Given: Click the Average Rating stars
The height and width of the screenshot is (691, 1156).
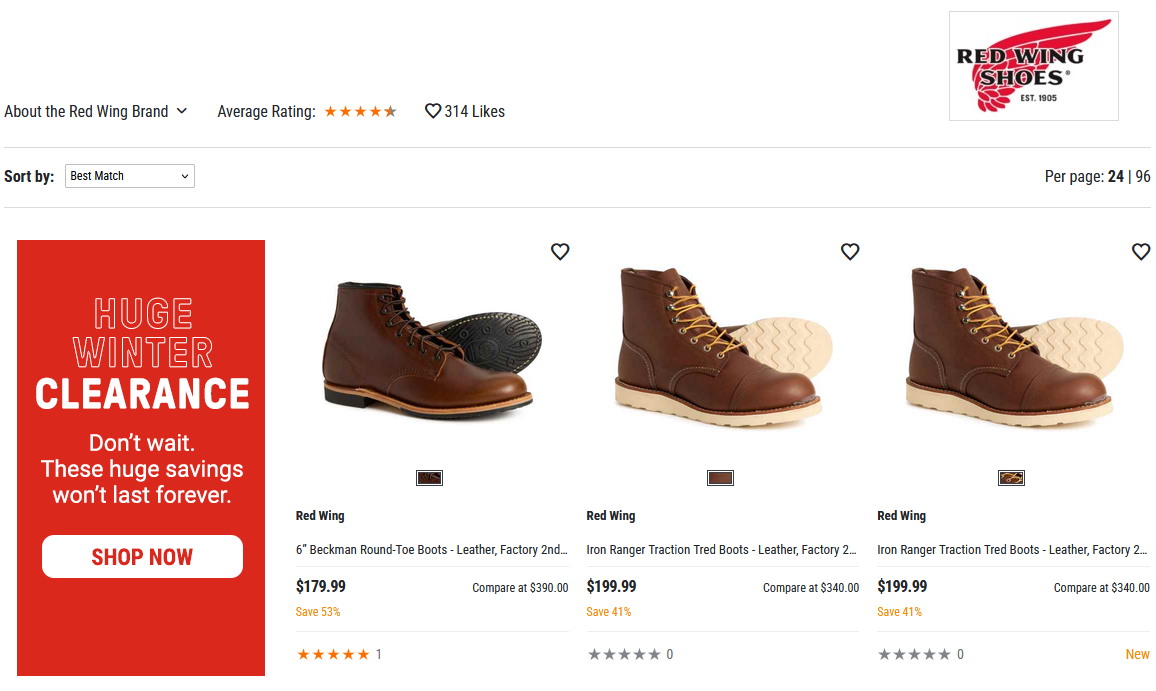Looking at the screenshot, I should (x=360, y=111).
